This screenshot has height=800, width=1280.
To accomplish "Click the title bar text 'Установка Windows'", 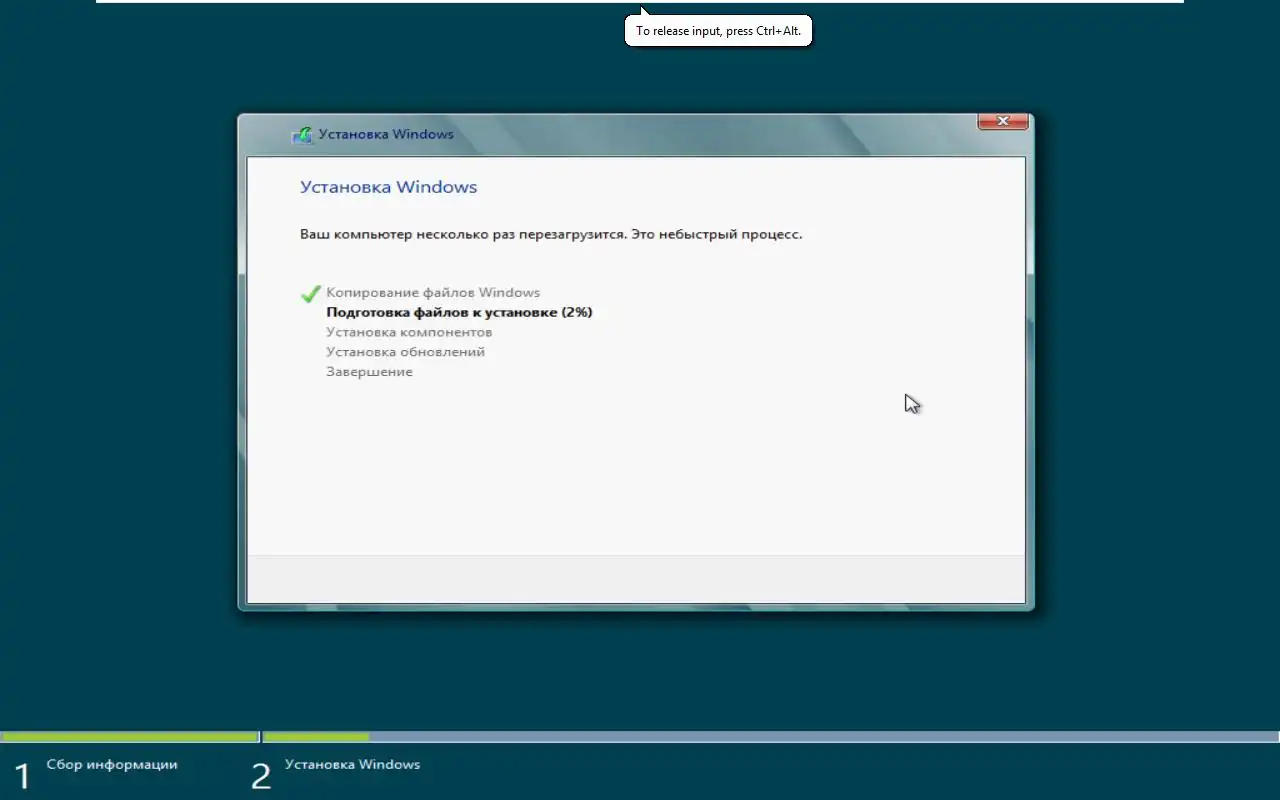I will pos(386,134).
